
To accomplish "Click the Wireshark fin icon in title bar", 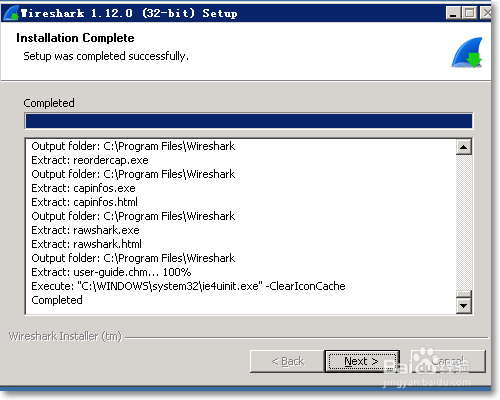I will tap(11, 13).
